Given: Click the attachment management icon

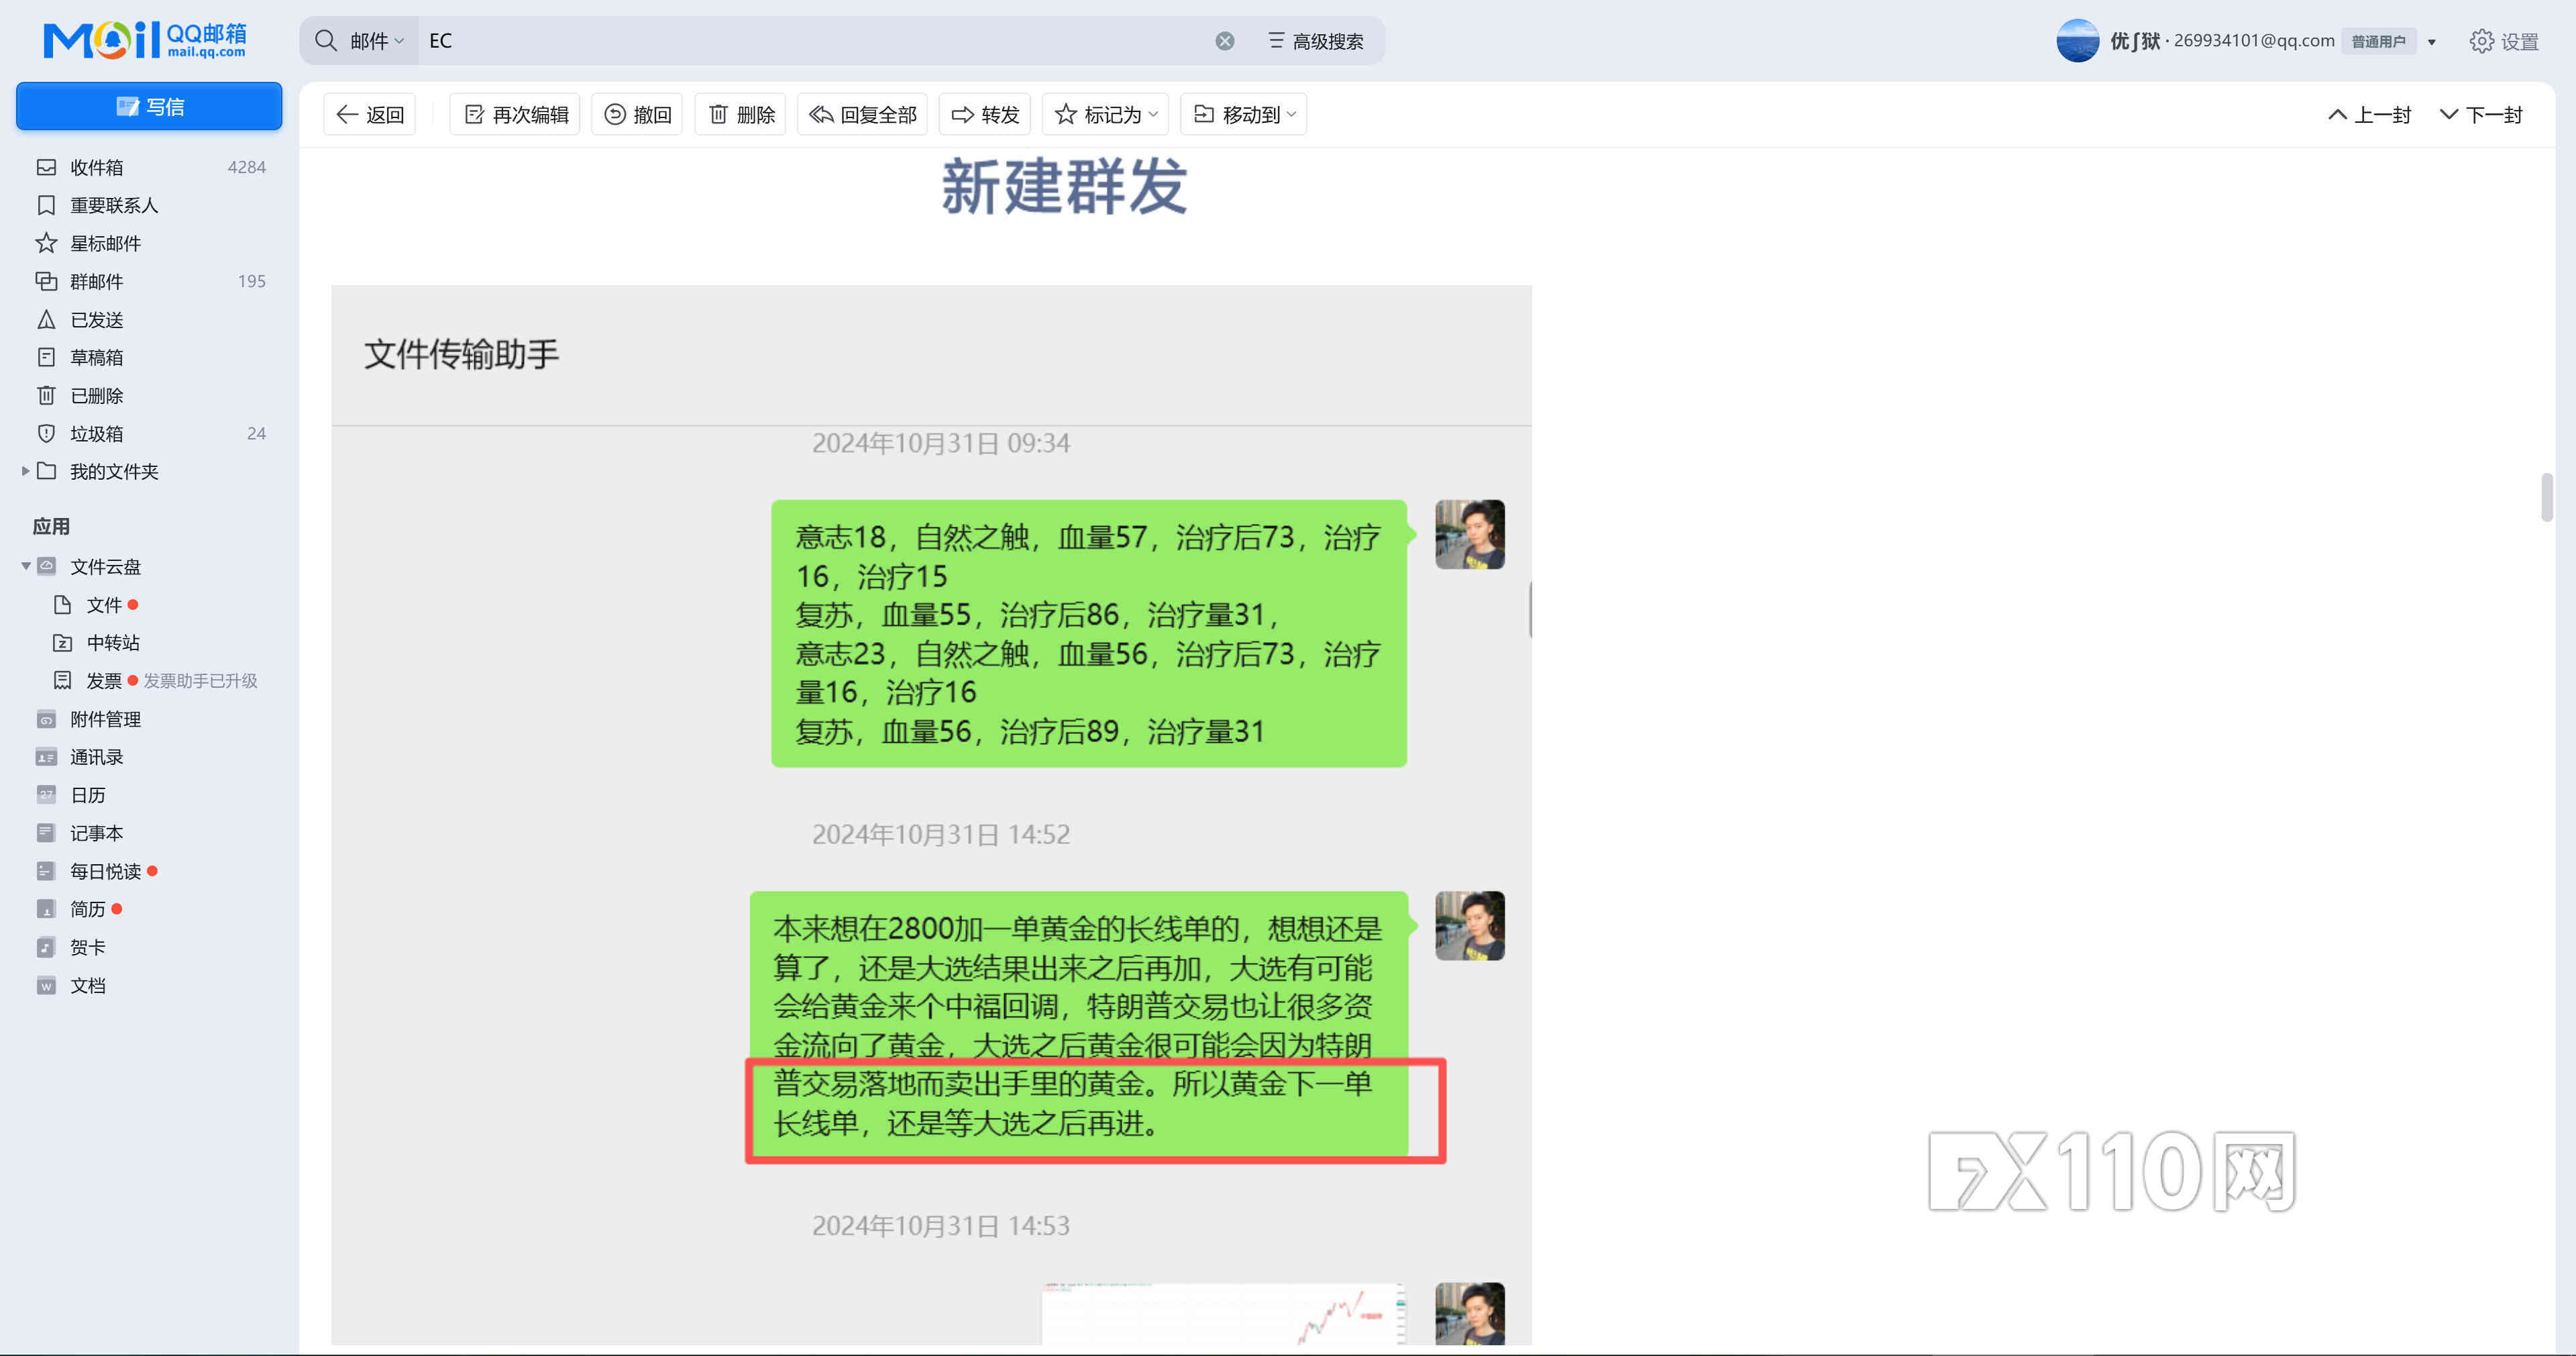Looking at the screenshot, I should click(46, 719).
